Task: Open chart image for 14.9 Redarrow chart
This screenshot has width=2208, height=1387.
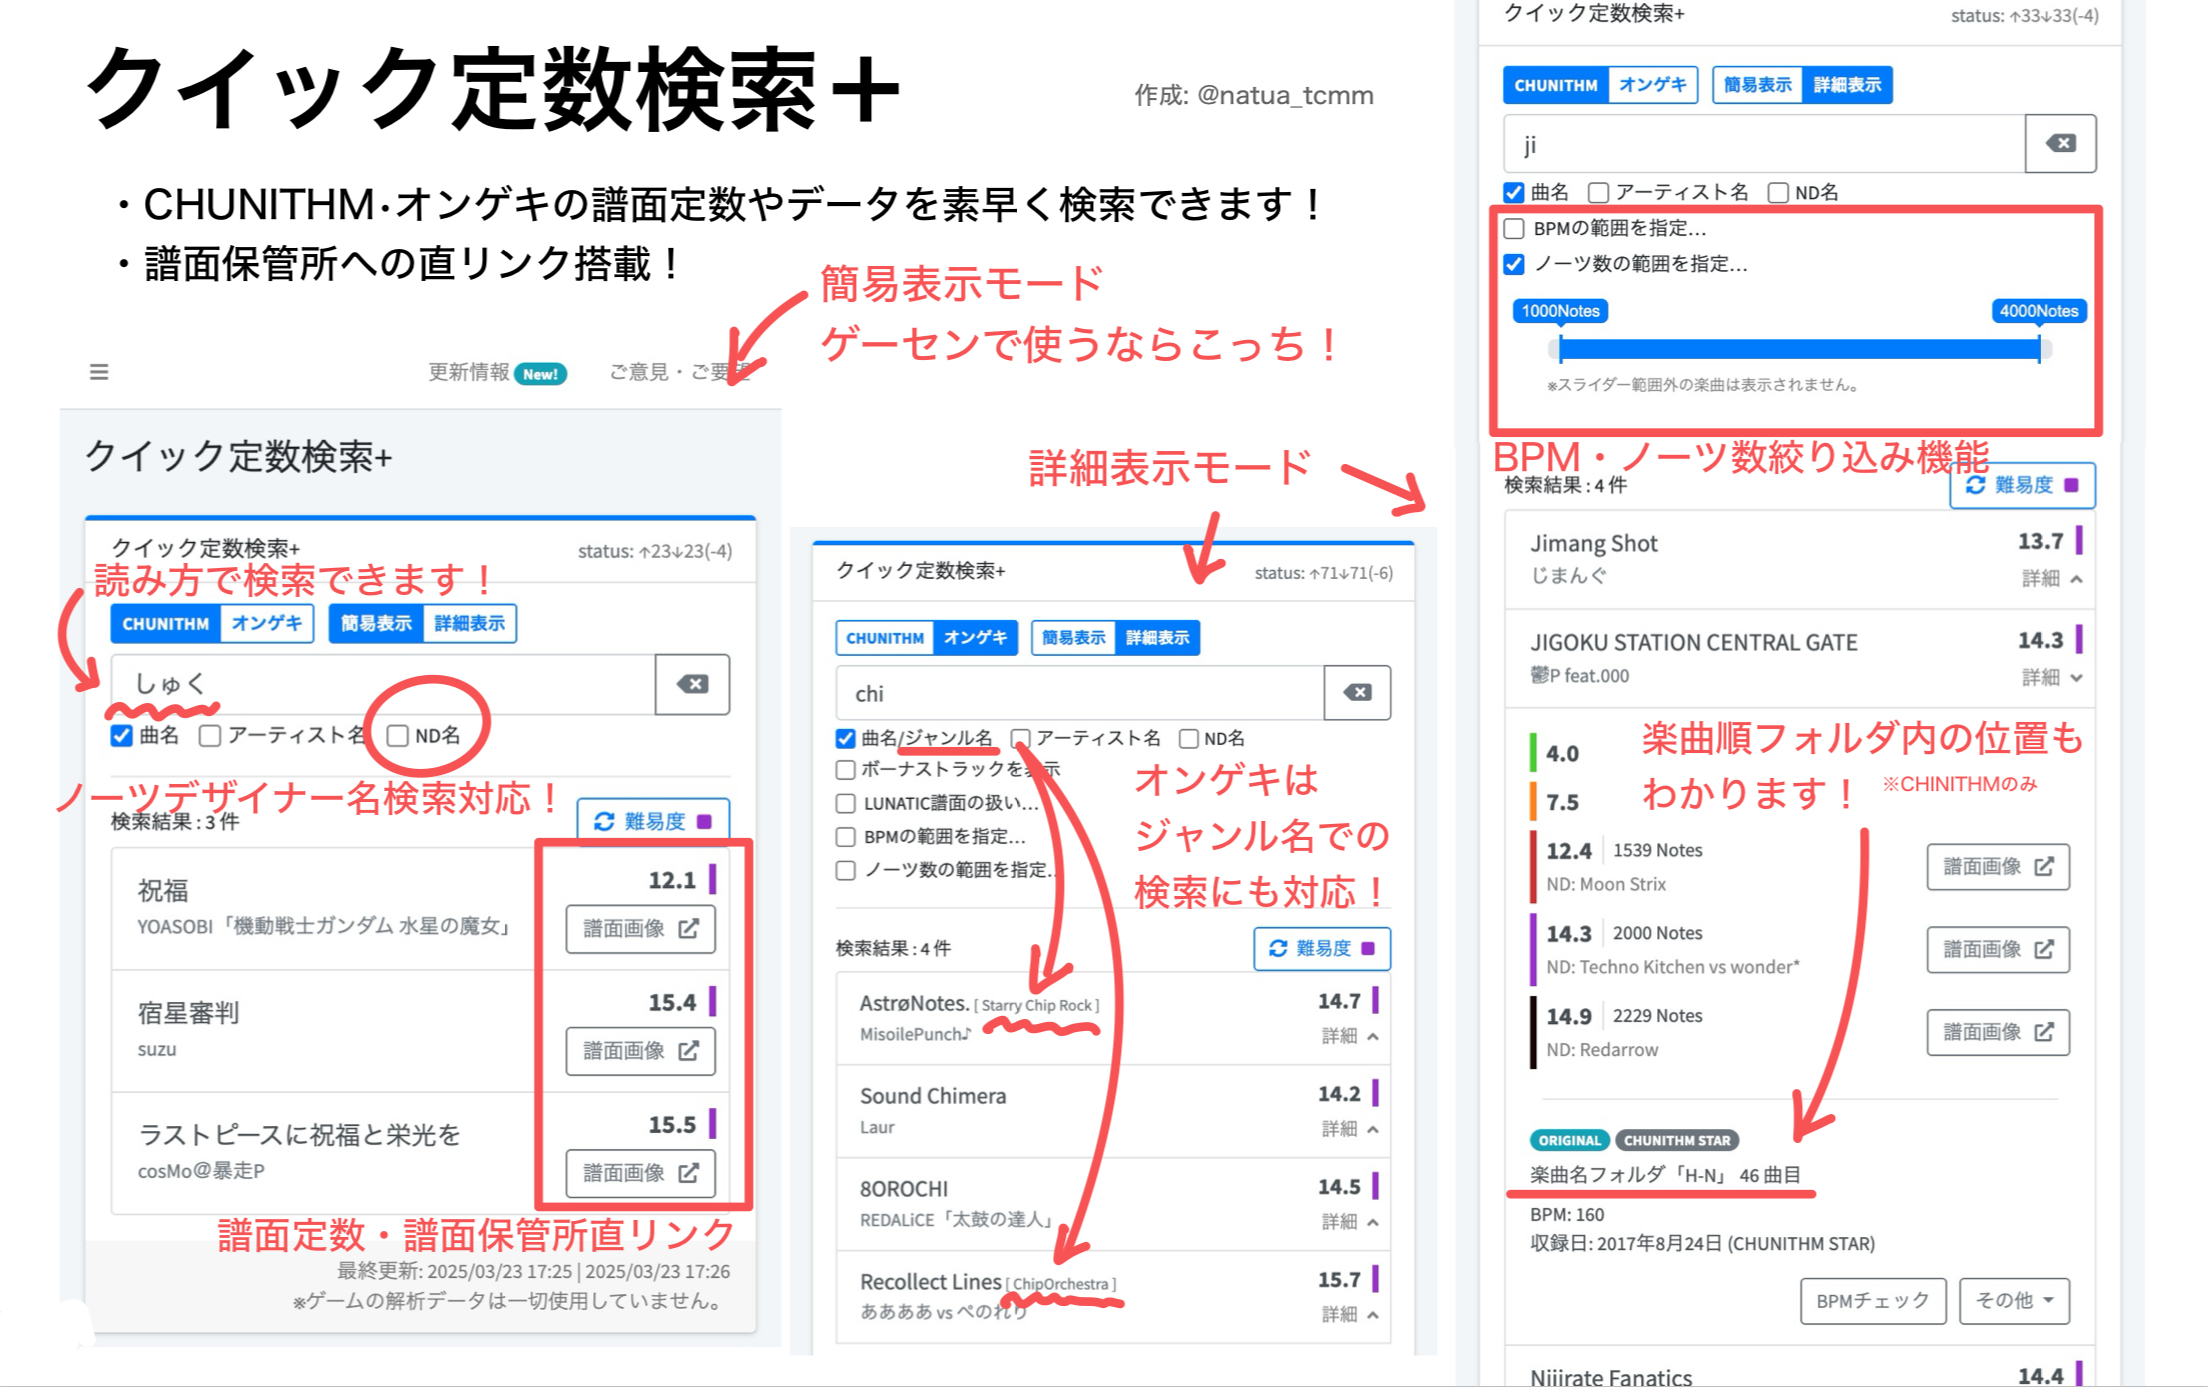Action: tap(1997, 1032)
